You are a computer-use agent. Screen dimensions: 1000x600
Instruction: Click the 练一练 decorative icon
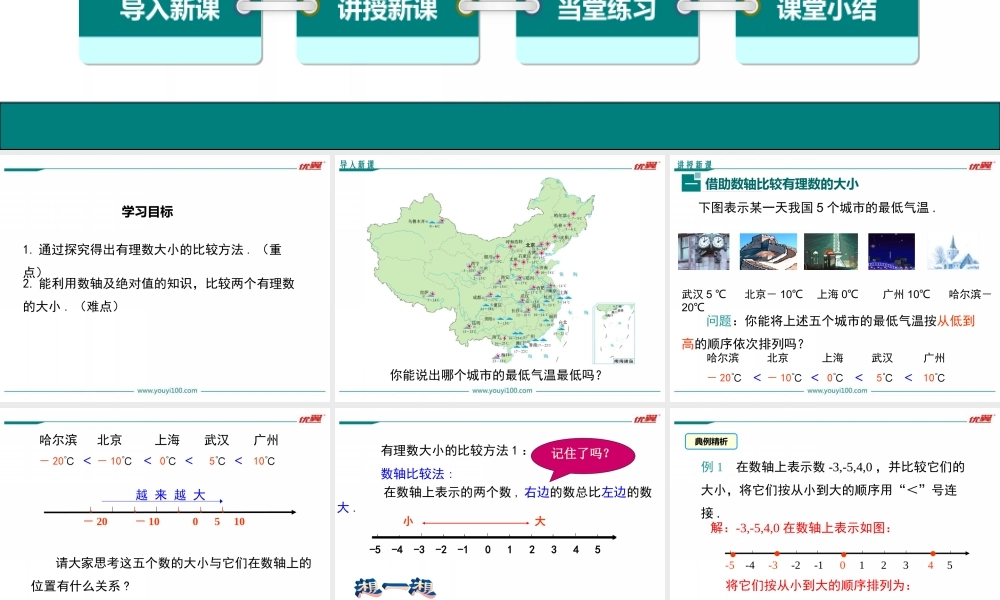pos(395,587)
